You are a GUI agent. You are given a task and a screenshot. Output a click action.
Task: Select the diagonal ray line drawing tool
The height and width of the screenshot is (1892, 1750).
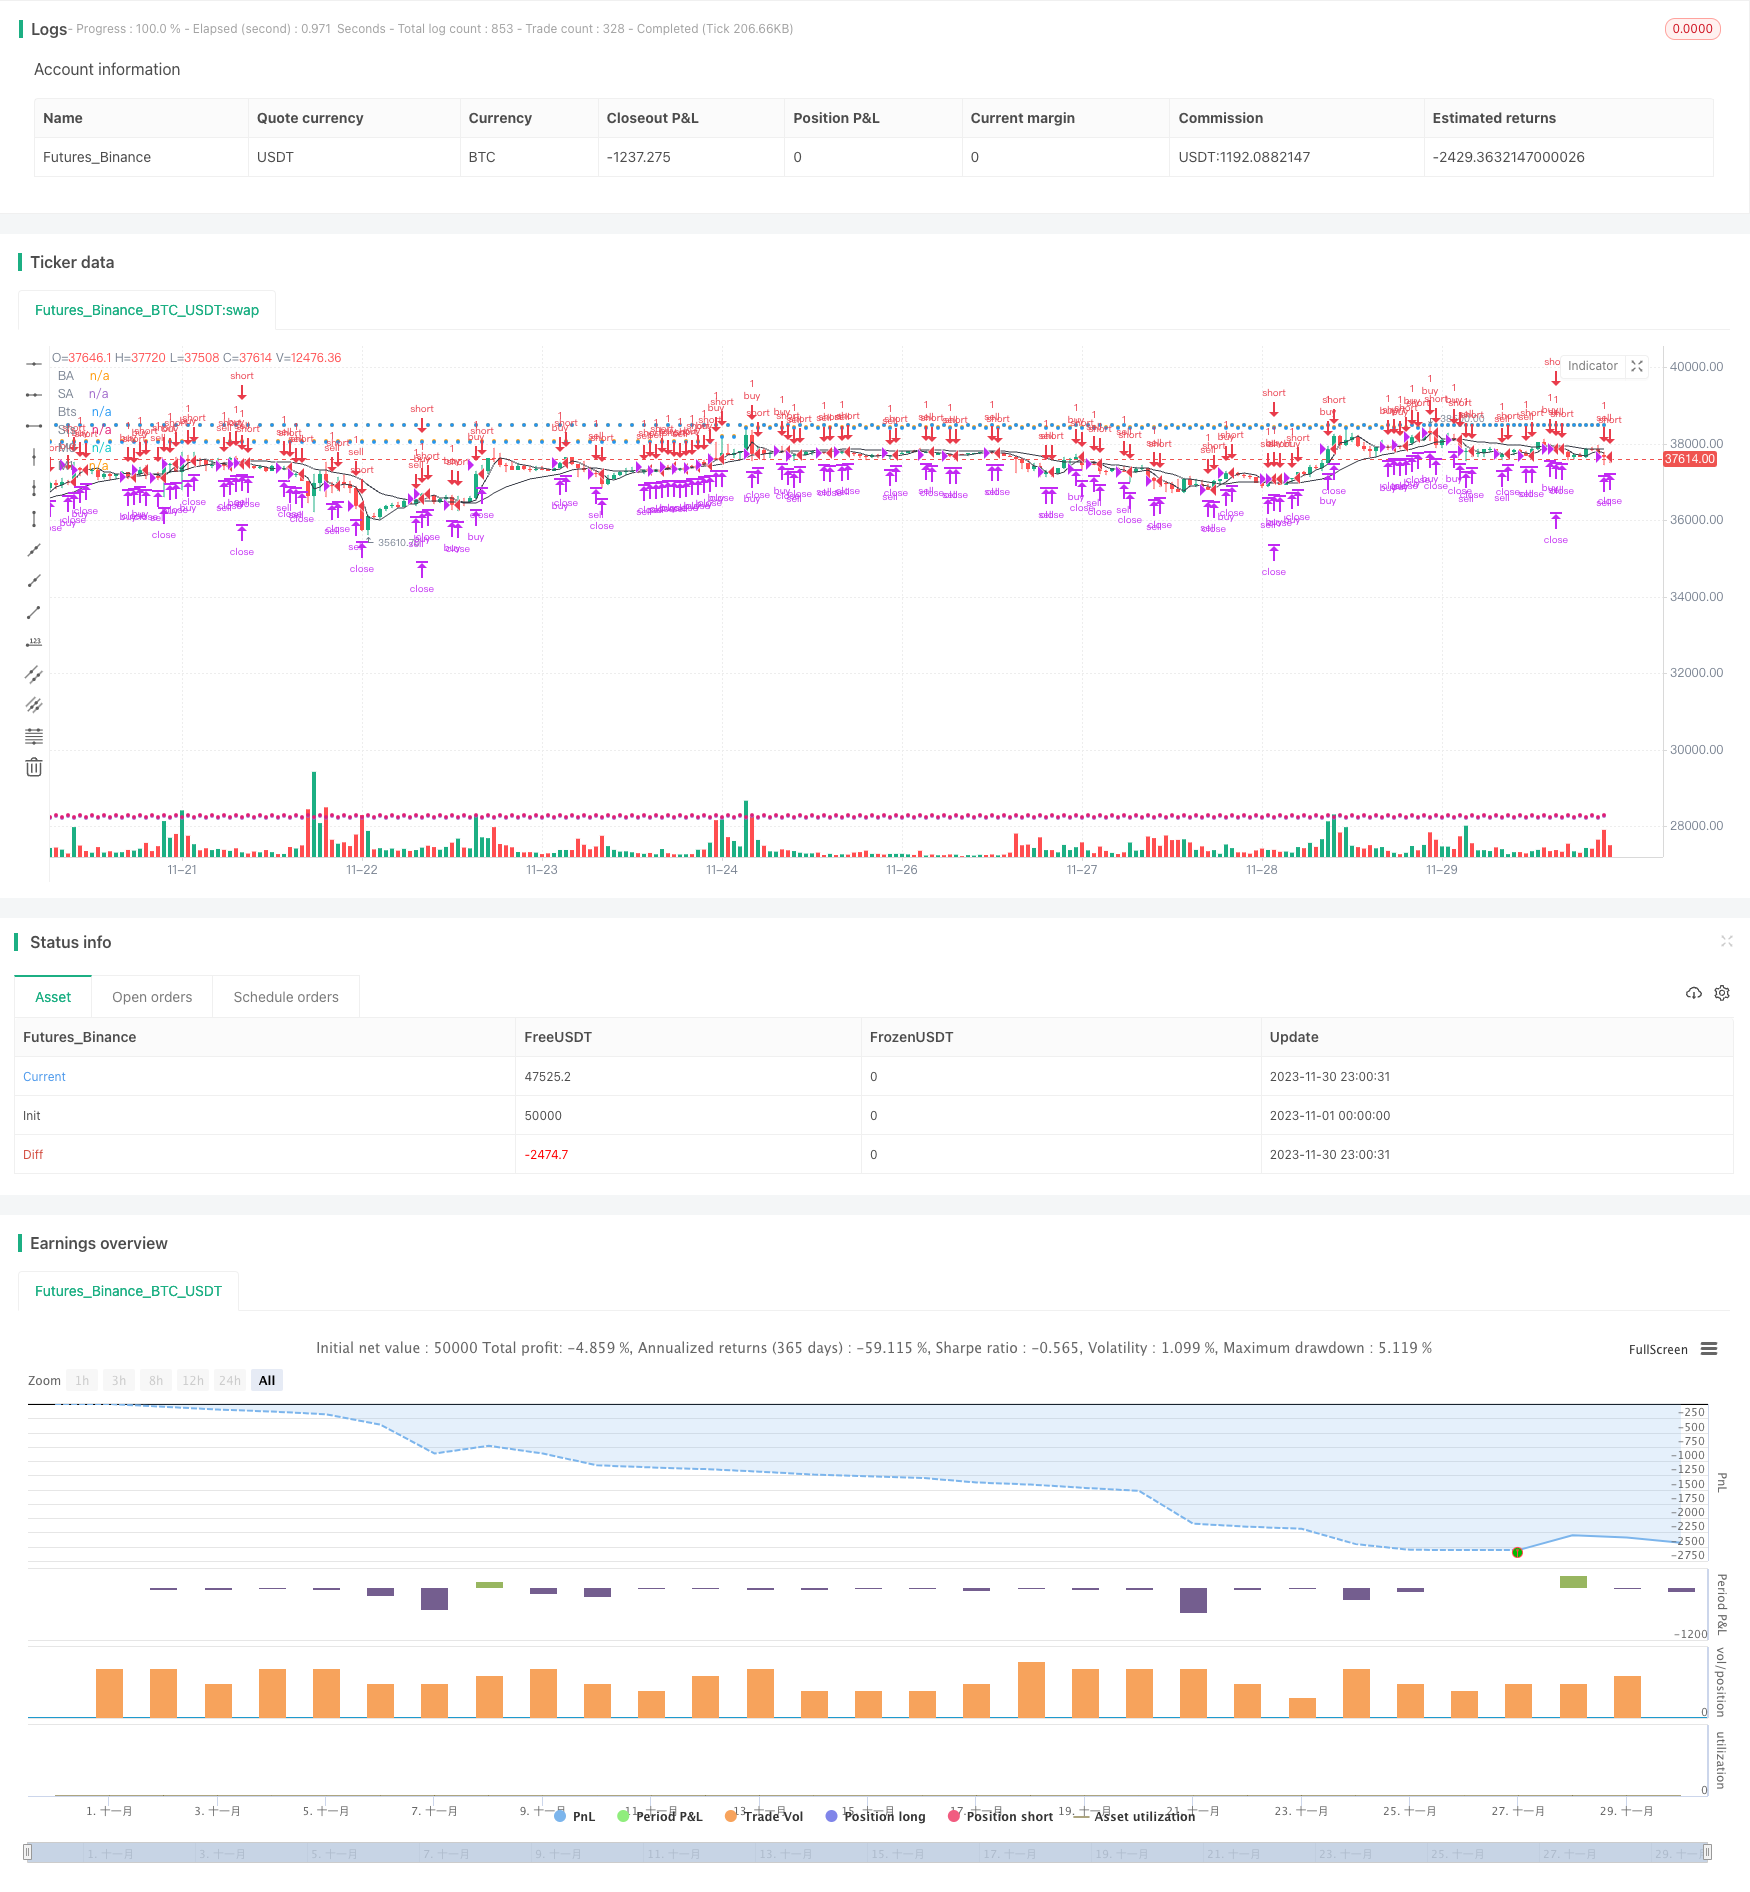click(x=34, y=581)
